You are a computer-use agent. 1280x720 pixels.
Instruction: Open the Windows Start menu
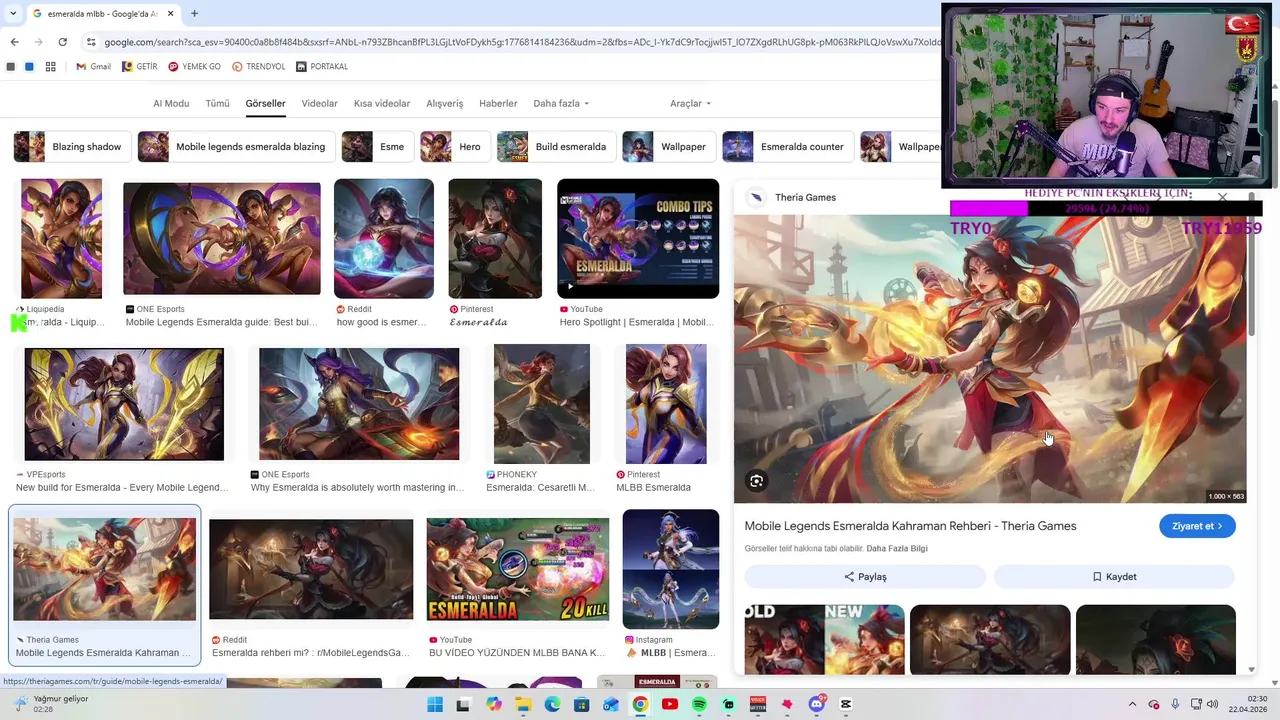point(435,704)
